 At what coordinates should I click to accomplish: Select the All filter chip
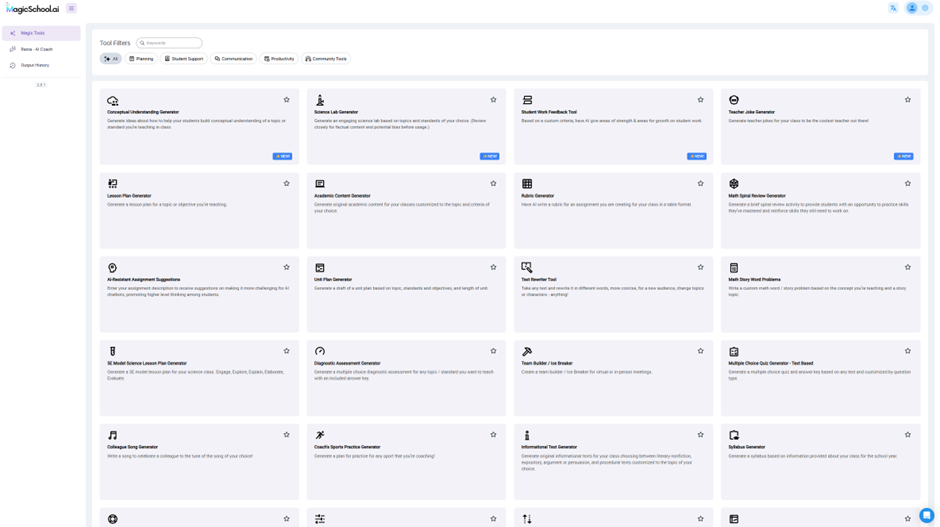coord(111,59)
